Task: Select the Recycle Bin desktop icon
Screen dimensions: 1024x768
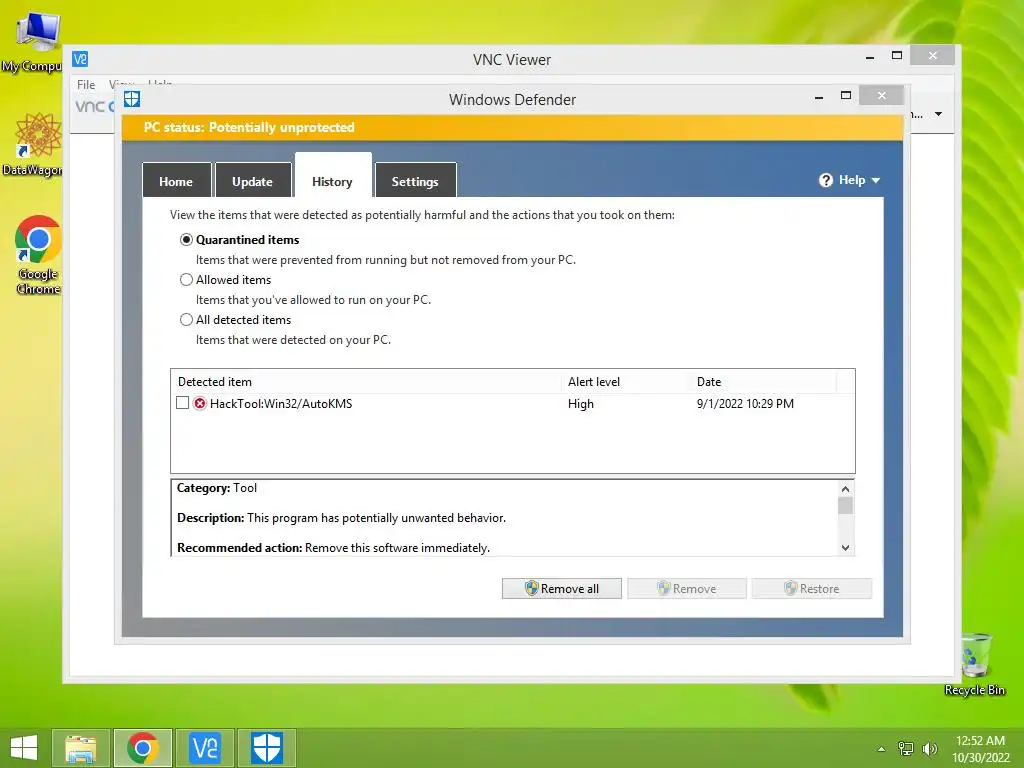Action: [974, 664]
